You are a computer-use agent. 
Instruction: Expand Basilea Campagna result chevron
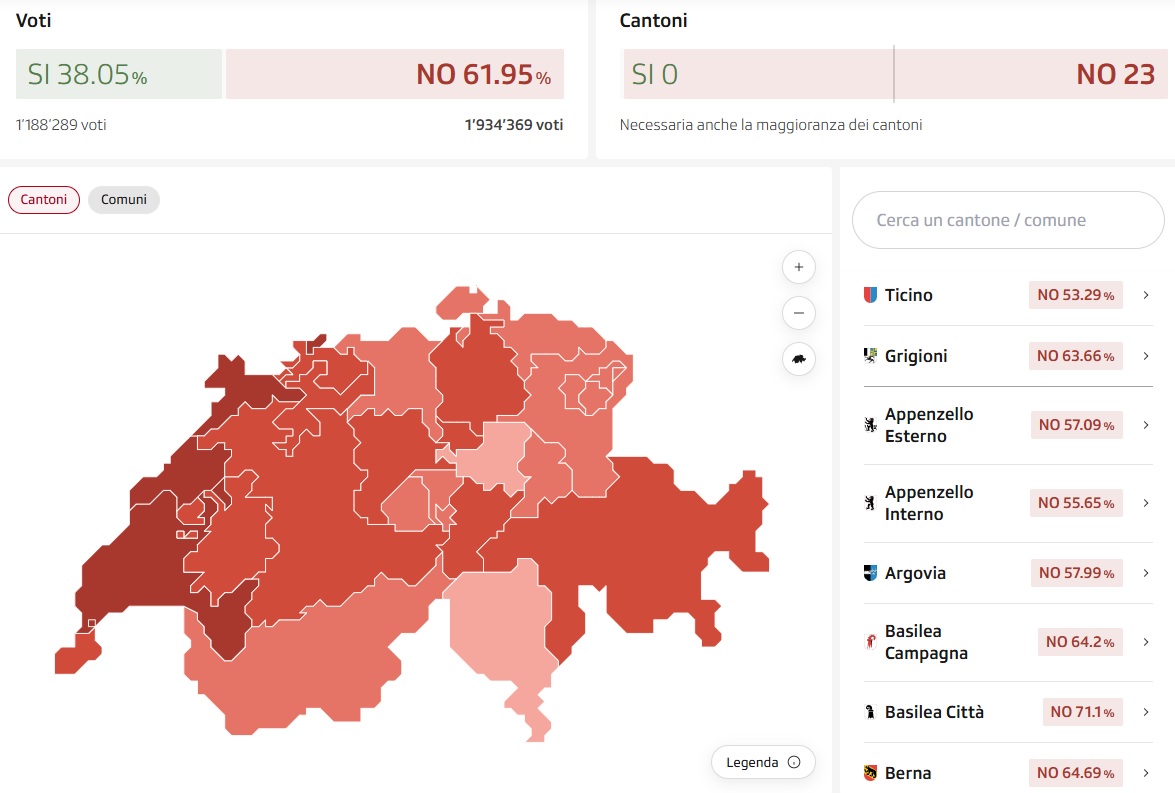click(1146, 642)
